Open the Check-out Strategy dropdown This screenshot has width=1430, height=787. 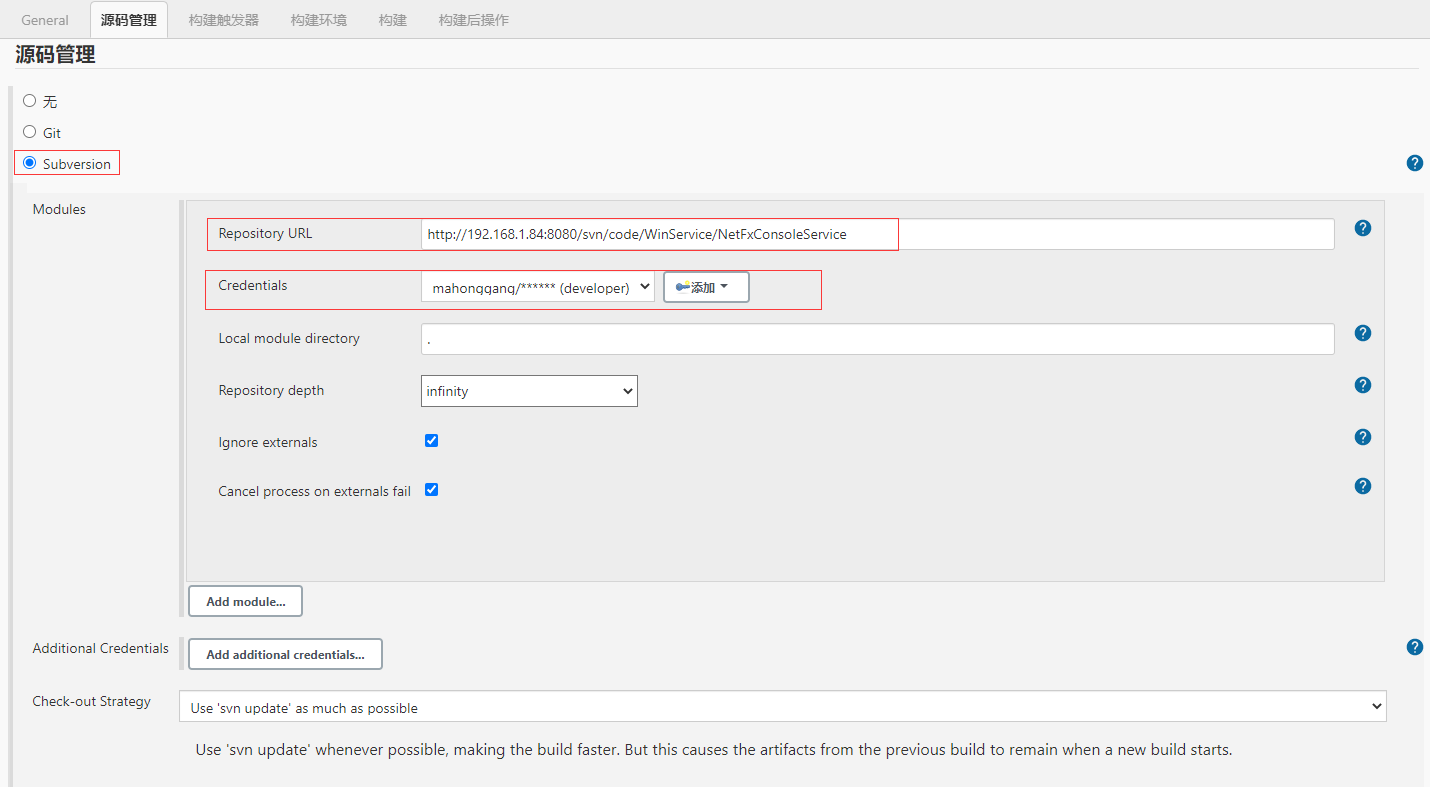coord(783,707)
